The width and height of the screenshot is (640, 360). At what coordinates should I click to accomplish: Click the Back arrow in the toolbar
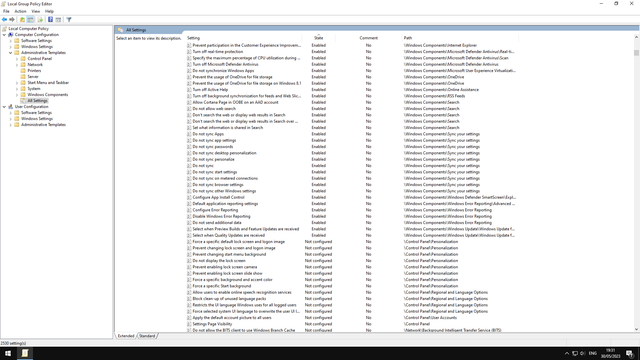(x=4, y=20)
